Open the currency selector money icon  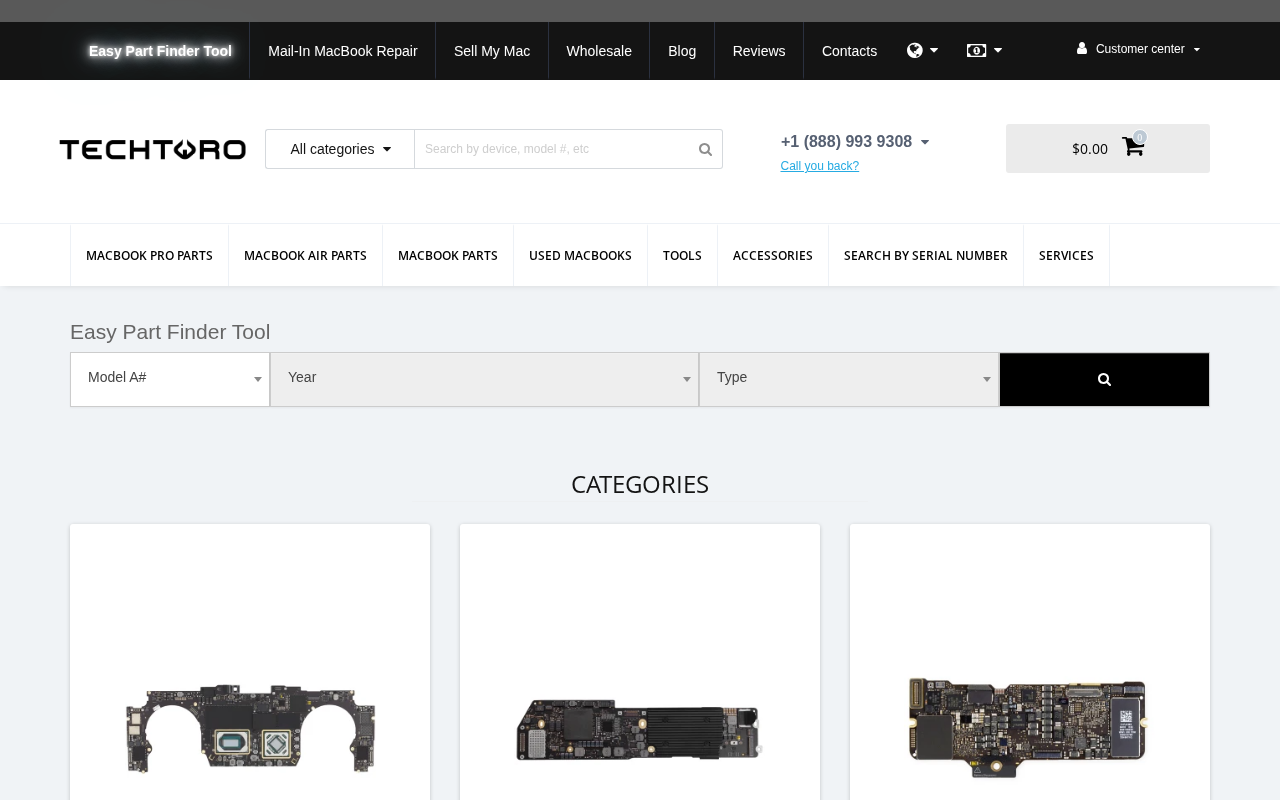tap(976, 51)
